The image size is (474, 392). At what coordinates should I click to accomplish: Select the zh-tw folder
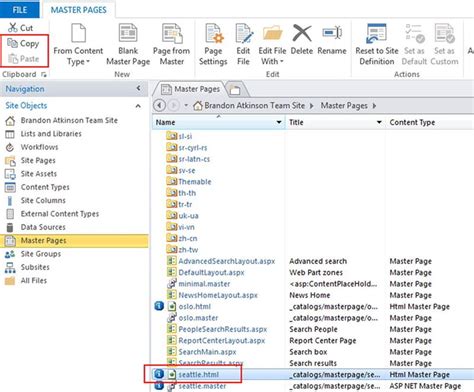point(188,250)
